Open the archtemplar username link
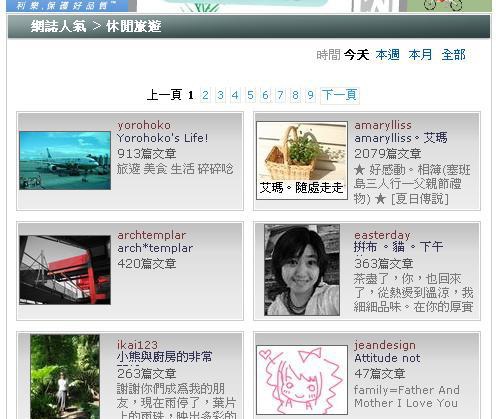The height and width of the screenshot is (419, 496). pyautogui.click(x=151, y=235)
